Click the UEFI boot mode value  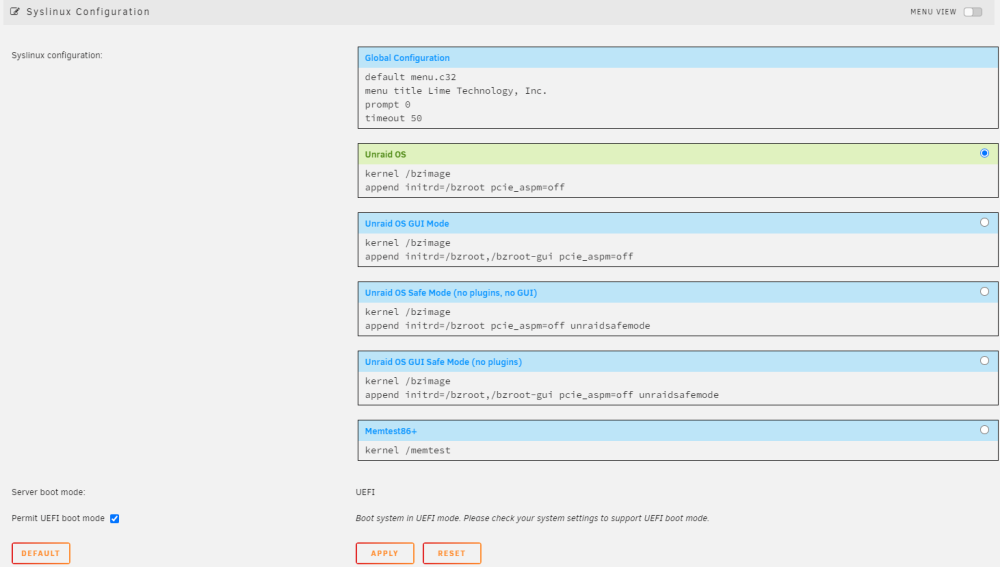tap(365, 492)
